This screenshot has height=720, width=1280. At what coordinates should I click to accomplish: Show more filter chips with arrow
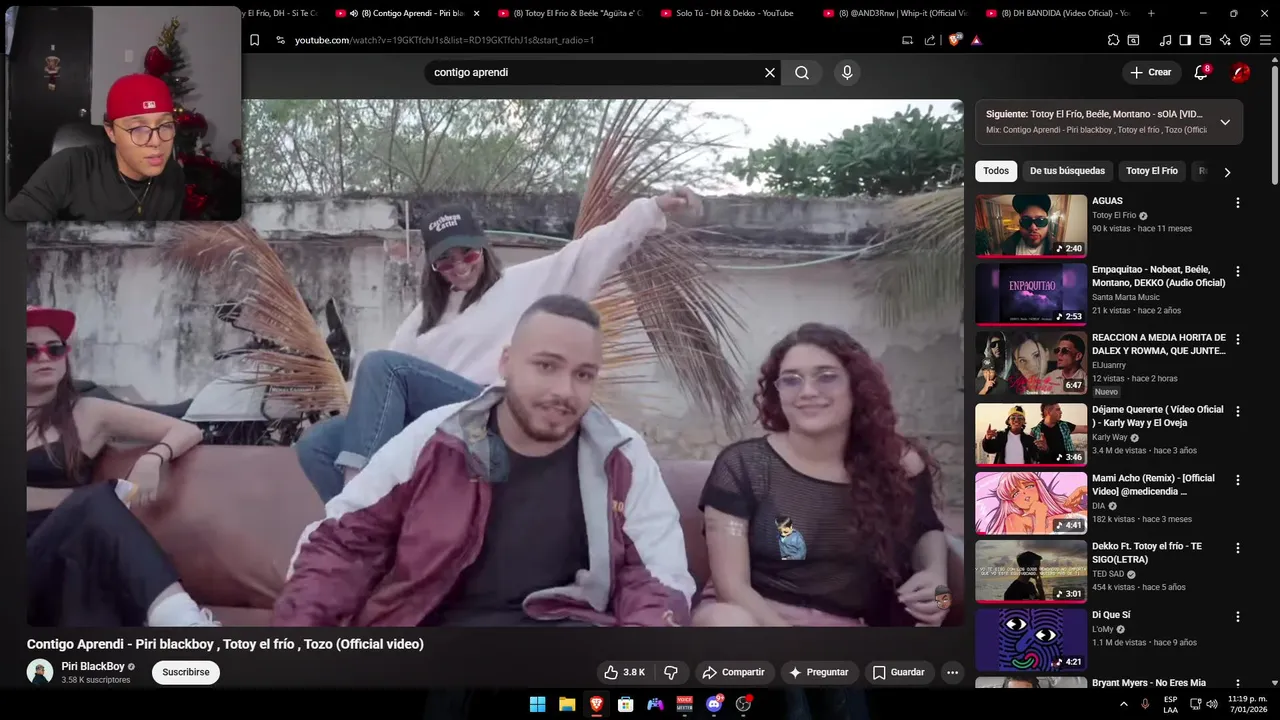(x=1227, y=172)
